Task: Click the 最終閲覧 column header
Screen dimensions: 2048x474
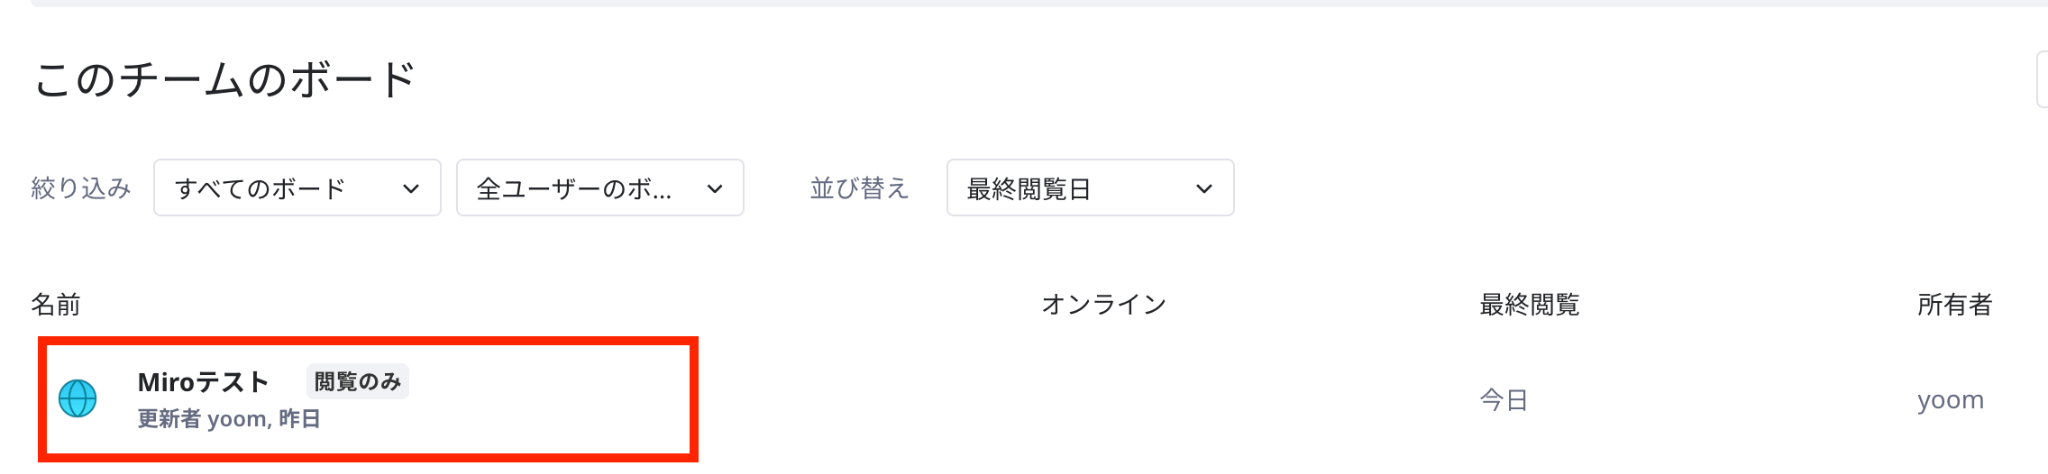Action: tap(1528, 305)
